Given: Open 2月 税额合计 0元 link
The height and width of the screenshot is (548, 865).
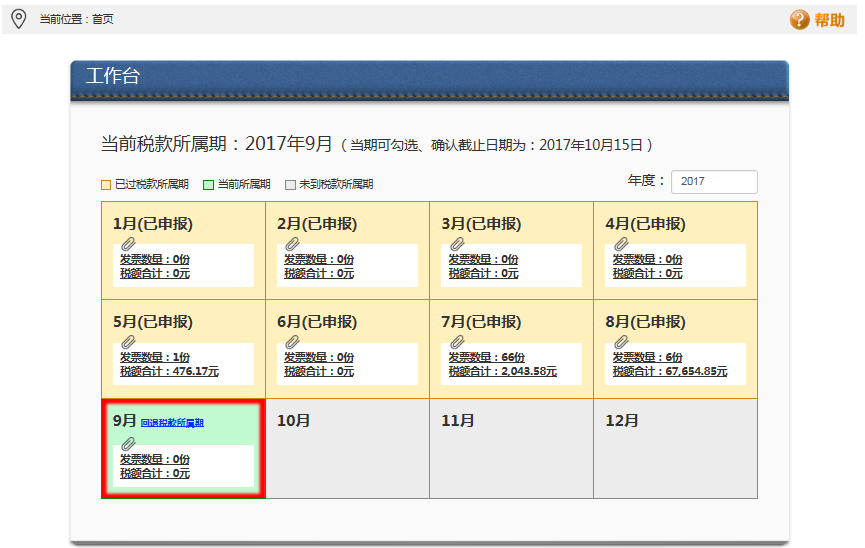Looking at the screenshot, I should point(319,273).
